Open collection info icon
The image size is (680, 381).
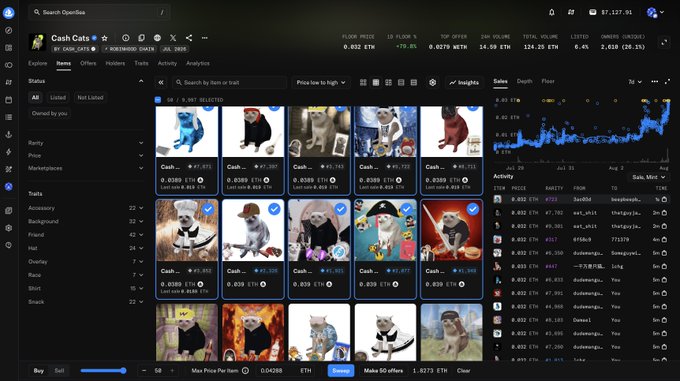tap(126, 38)
